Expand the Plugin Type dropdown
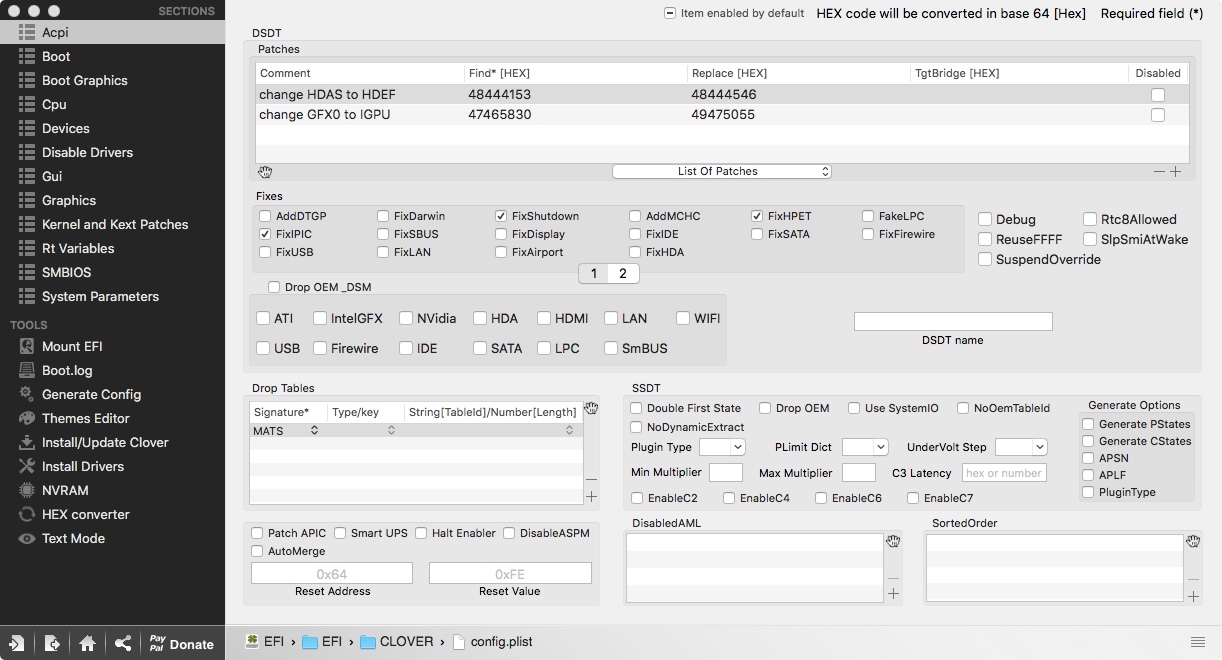 click(x=722, y=447)
